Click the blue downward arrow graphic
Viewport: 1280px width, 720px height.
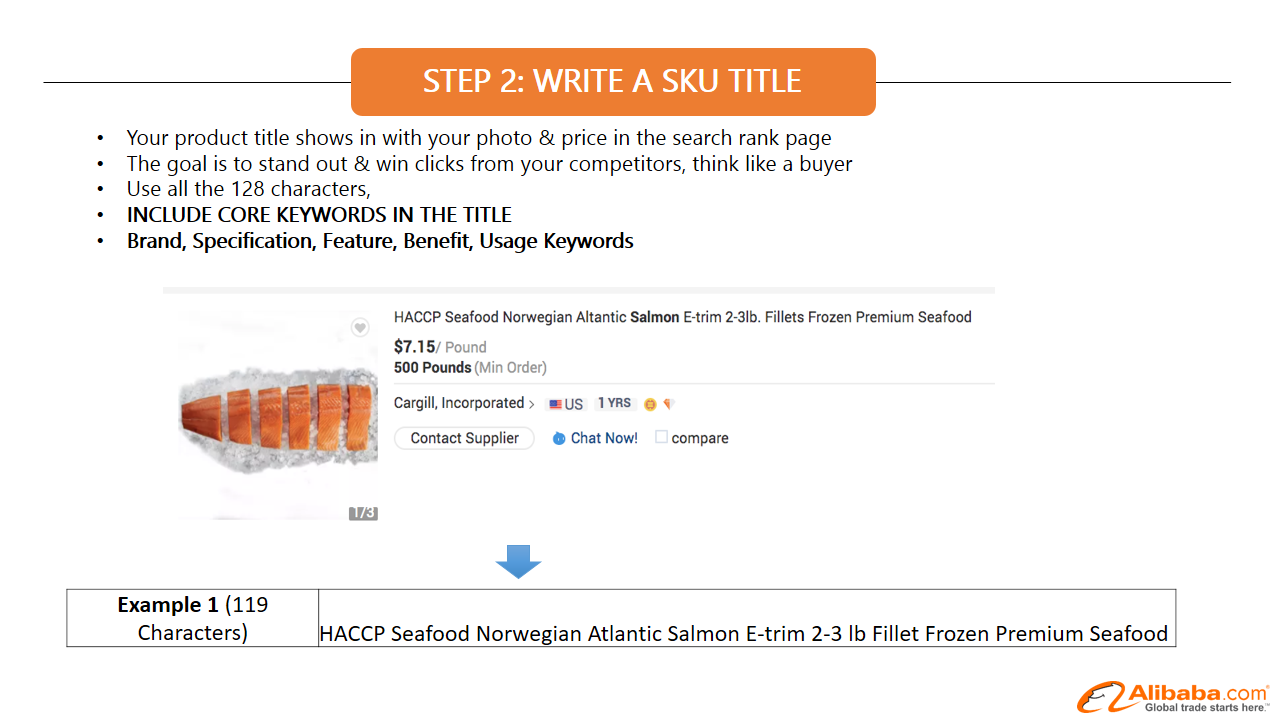(x=518, y=562)
